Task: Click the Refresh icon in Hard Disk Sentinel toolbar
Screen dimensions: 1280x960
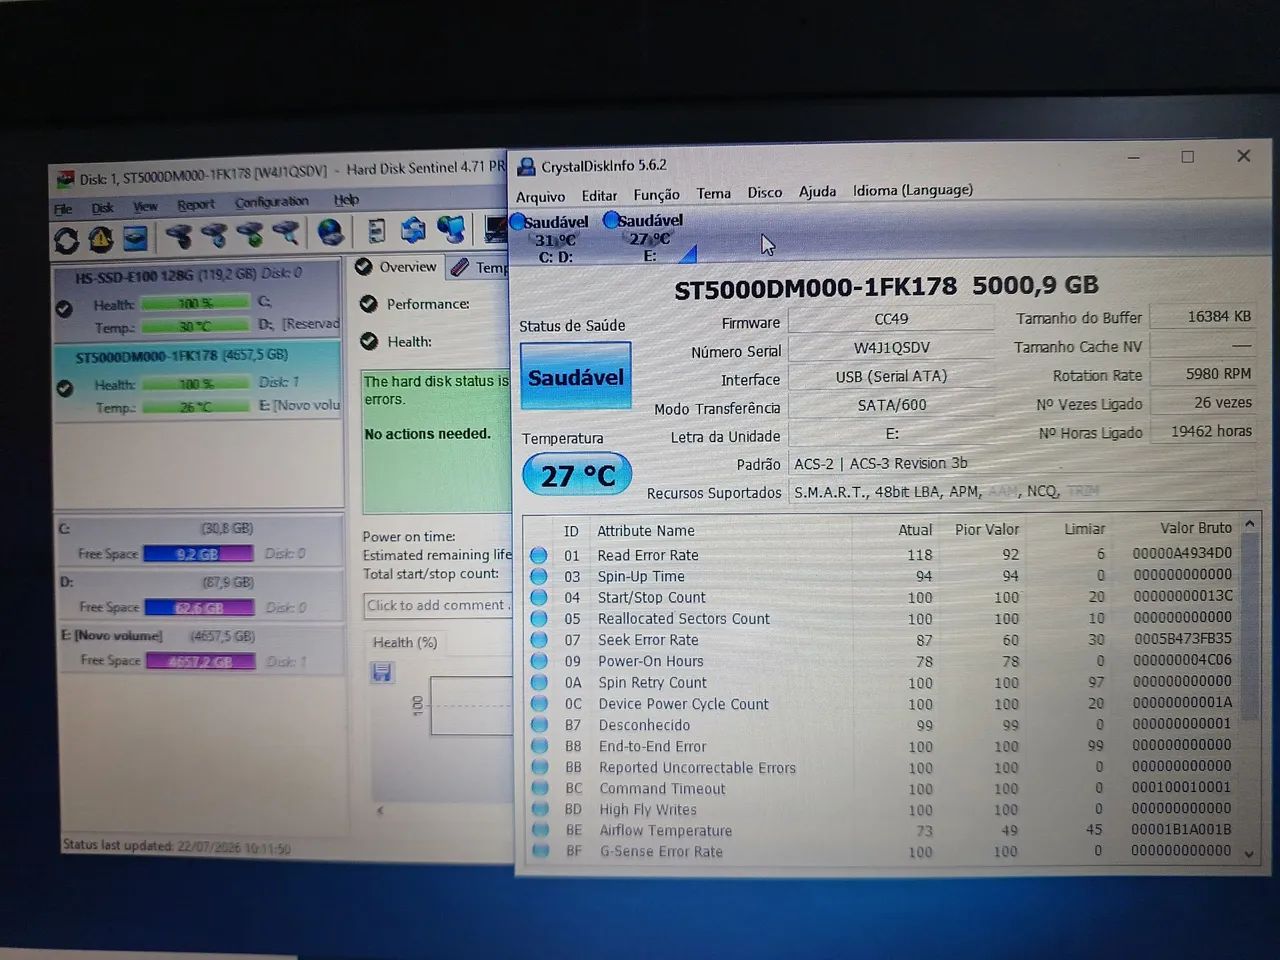Action: pos(66,240)
